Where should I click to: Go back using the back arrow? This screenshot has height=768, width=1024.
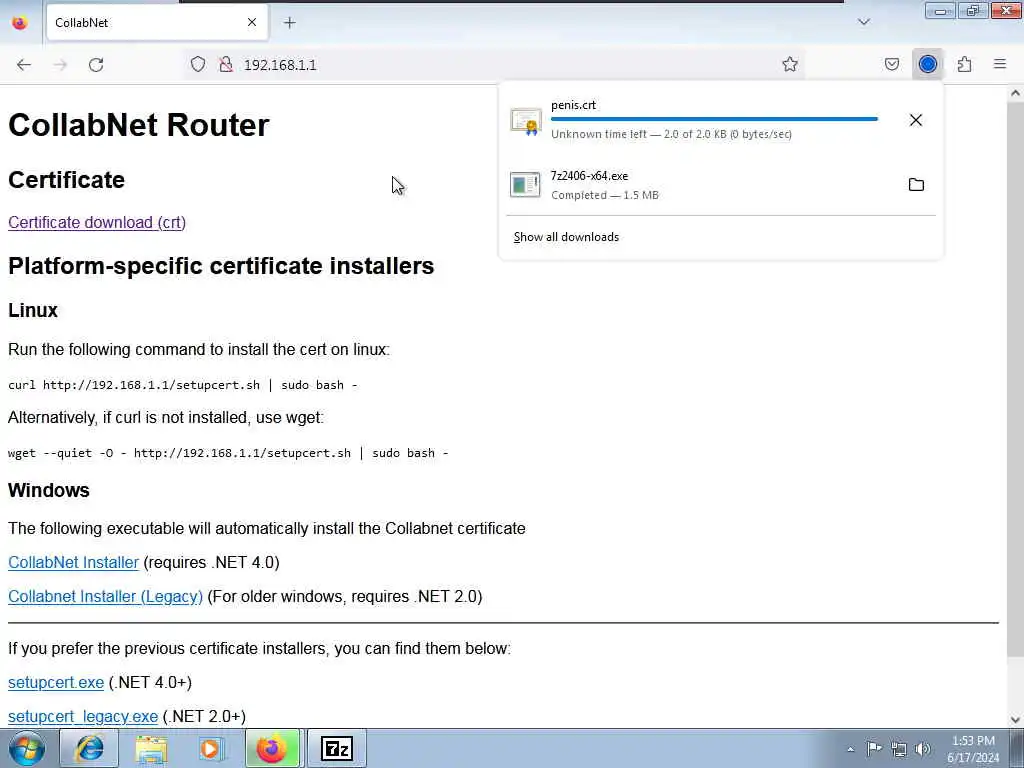tap(24, 65)
